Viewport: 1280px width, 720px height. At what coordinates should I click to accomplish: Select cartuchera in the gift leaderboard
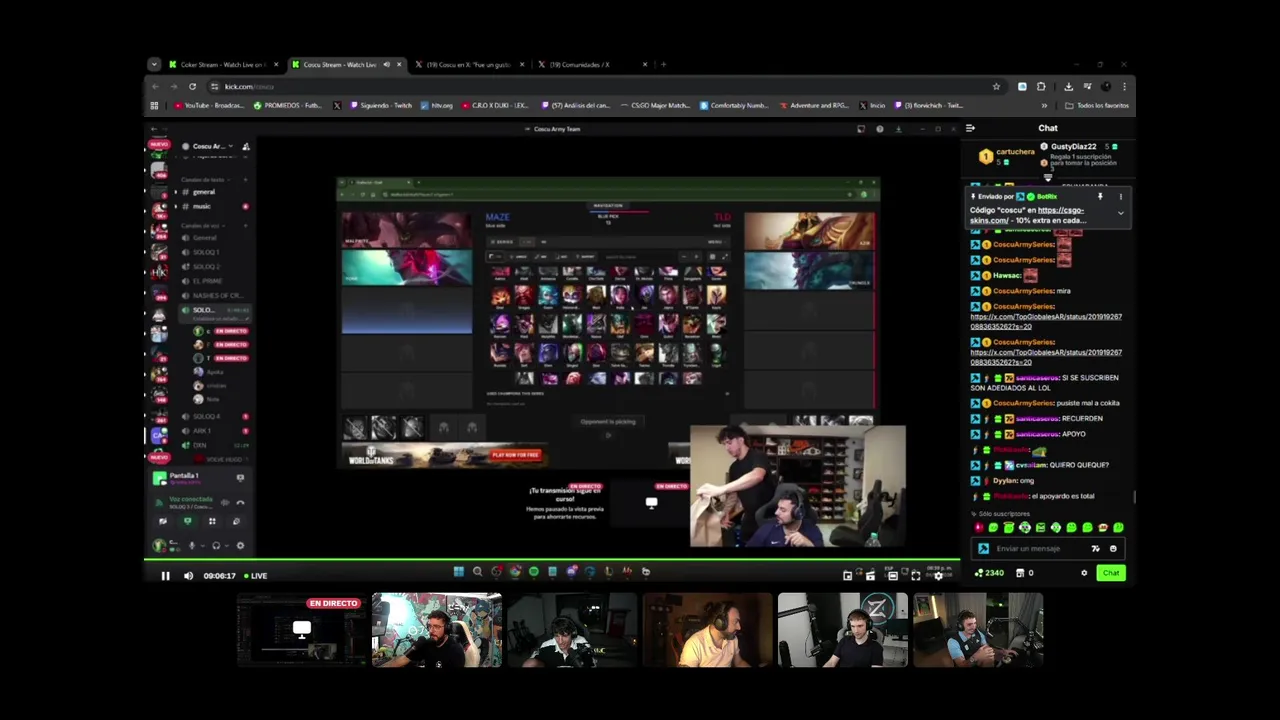[x=1008, y=156]
